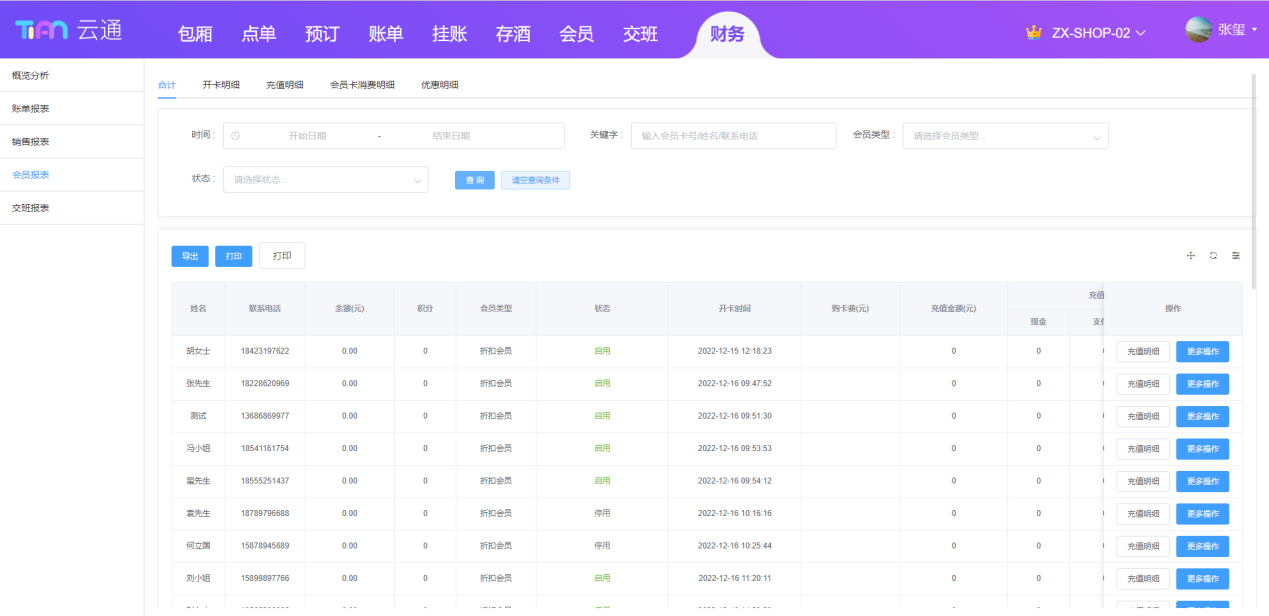Expand the 会员类型 select box
This screenshot has height=616, width=1269.
point(1005,136)
